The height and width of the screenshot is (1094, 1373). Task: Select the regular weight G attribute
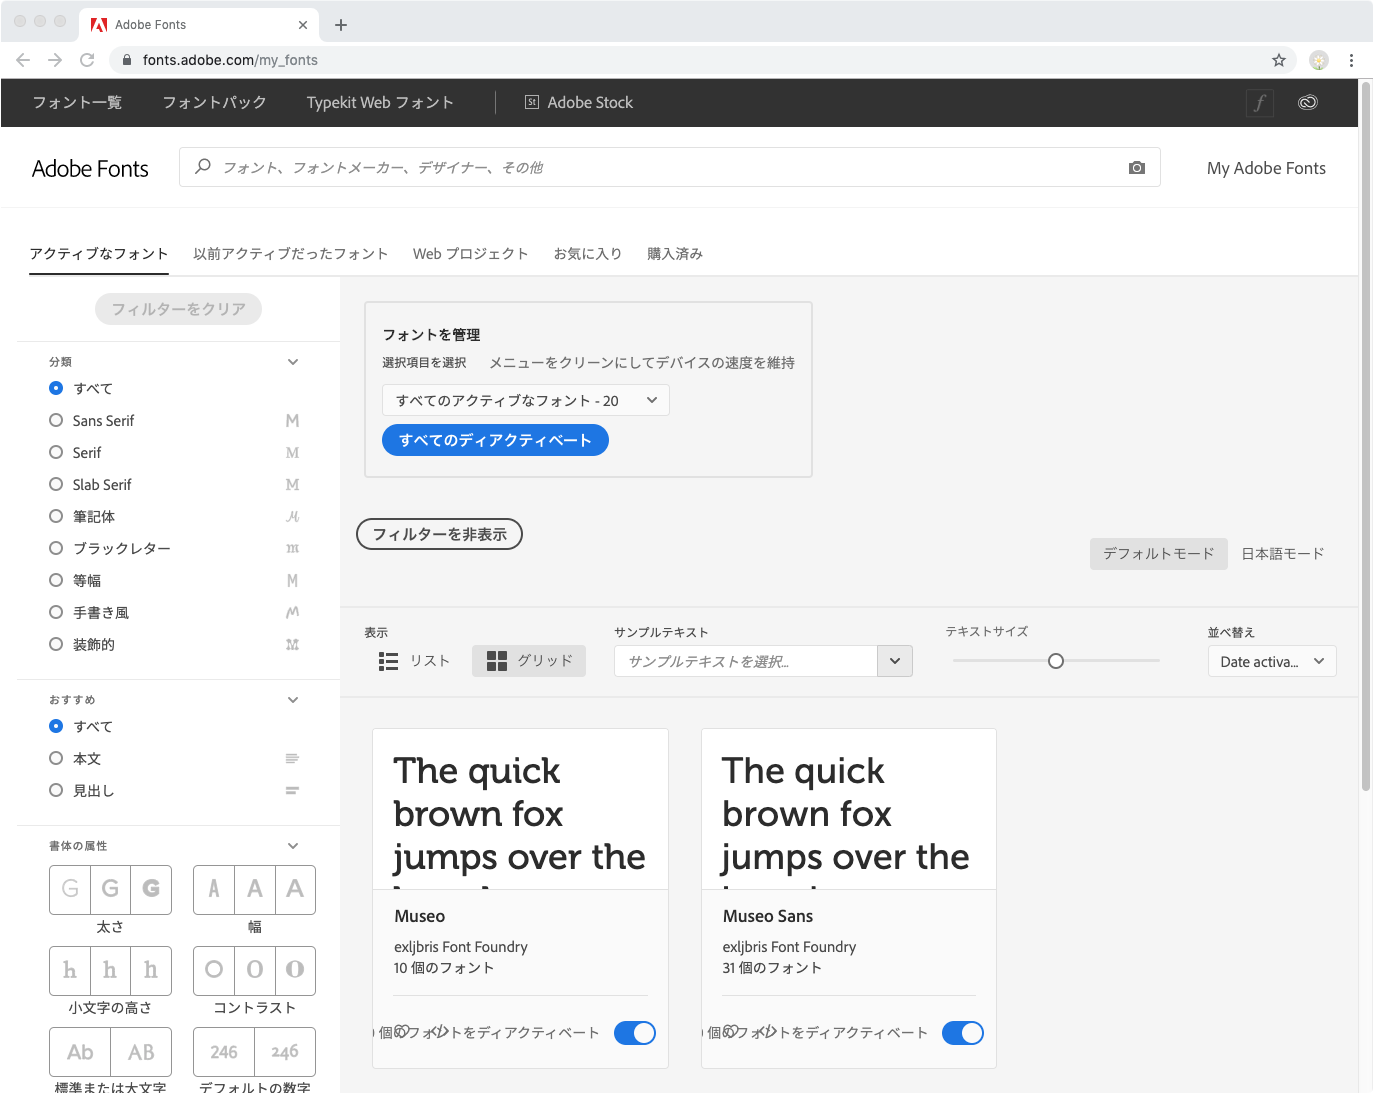tap(110, 889)
